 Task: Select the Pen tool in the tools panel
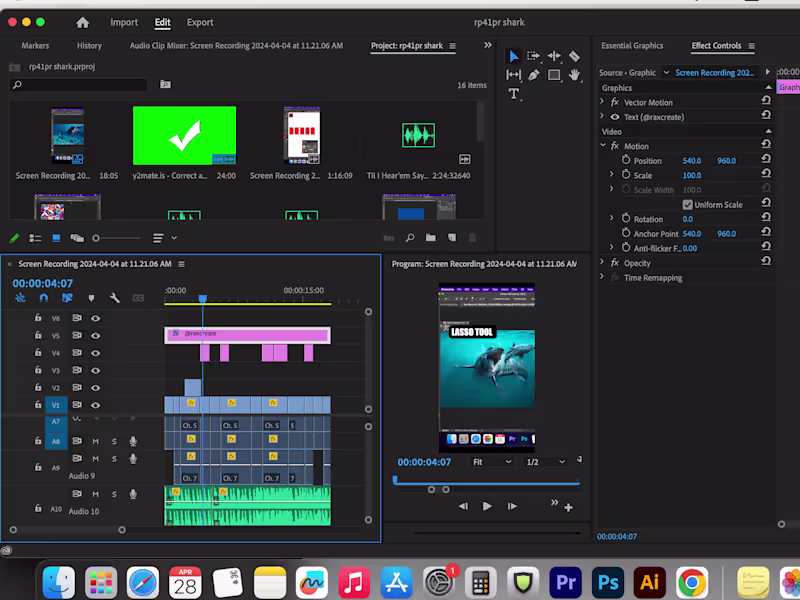click(x=534, y=74)
